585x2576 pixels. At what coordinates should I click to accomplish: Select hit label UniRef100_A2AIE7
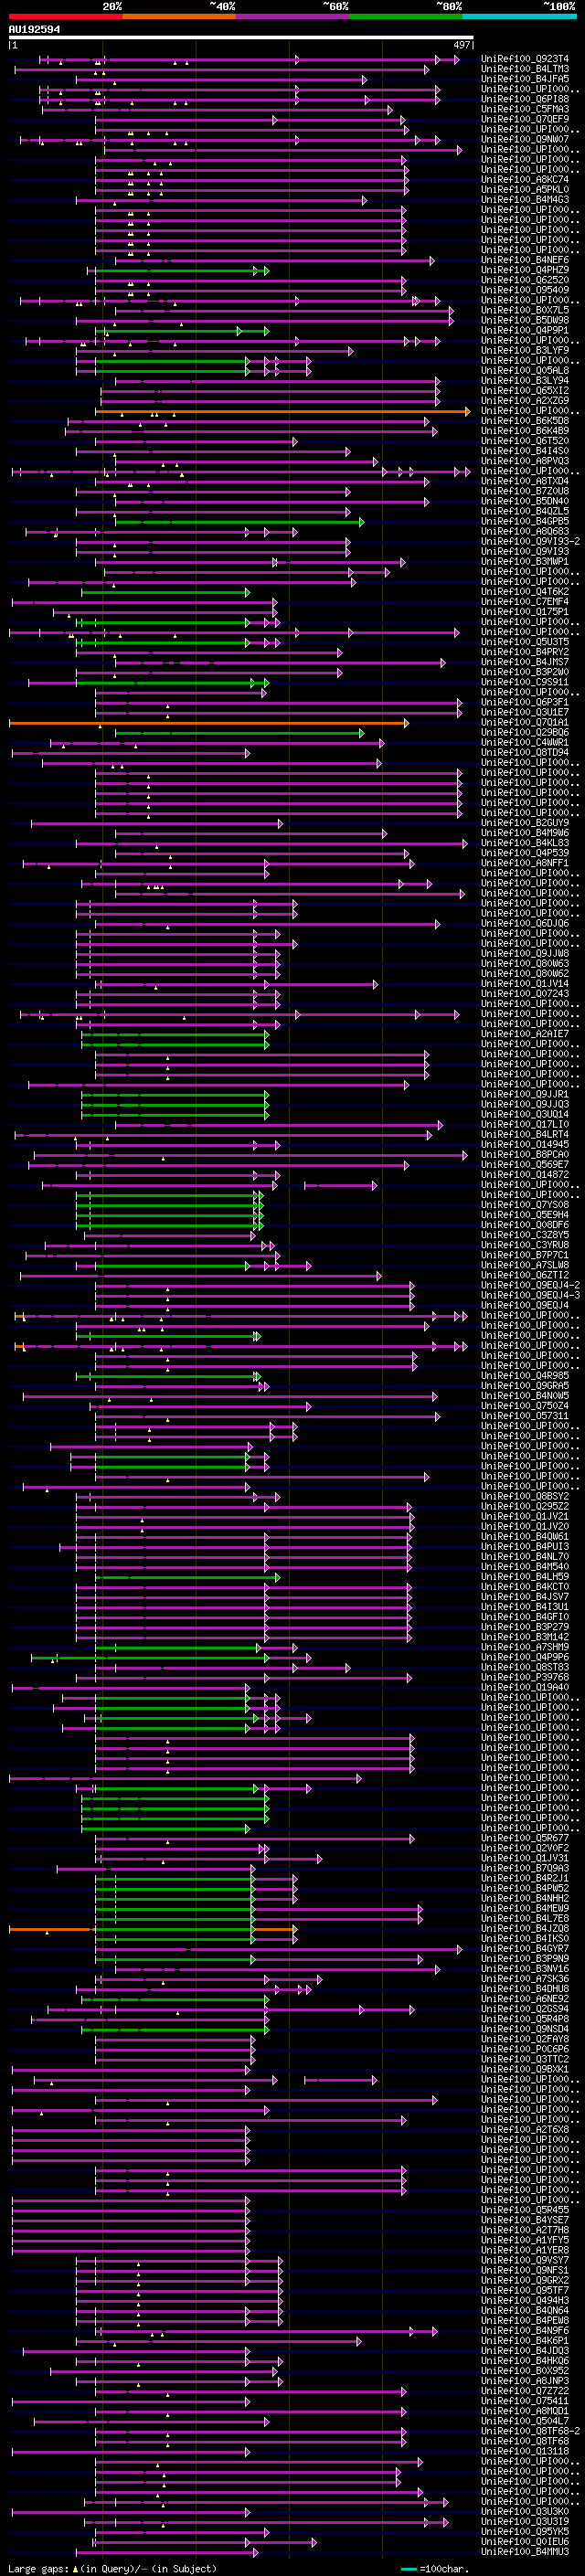525,1035
